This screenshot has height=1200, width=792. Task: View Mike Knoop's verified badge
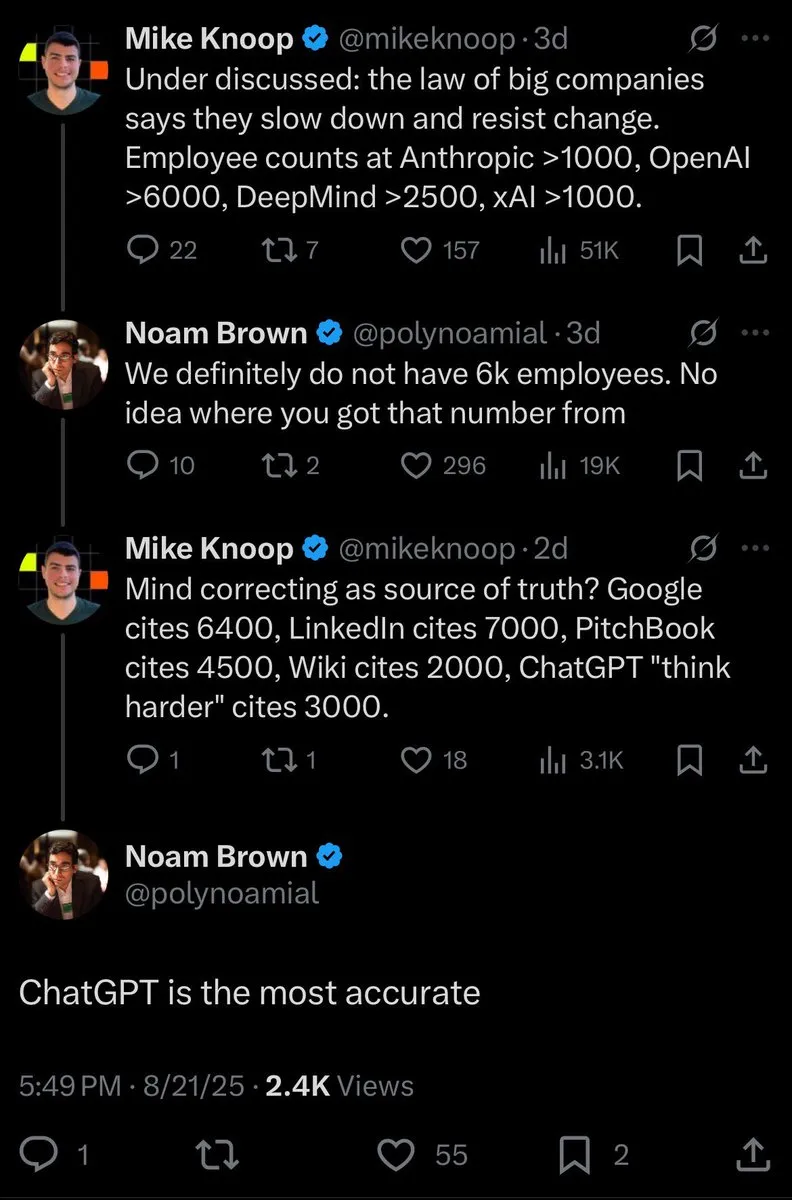click(x=316, y=38)
